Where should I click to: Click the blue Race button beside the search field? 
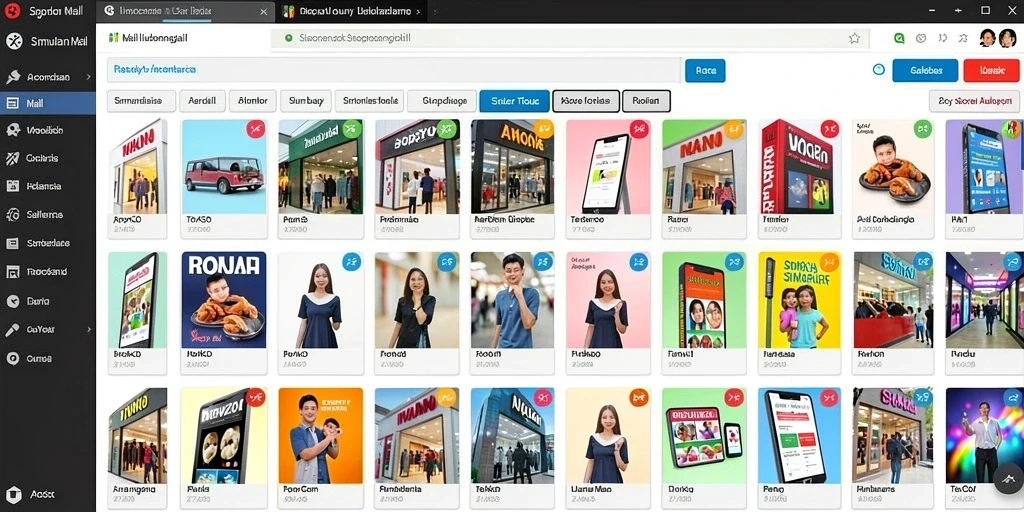click(x=705, y=71)
